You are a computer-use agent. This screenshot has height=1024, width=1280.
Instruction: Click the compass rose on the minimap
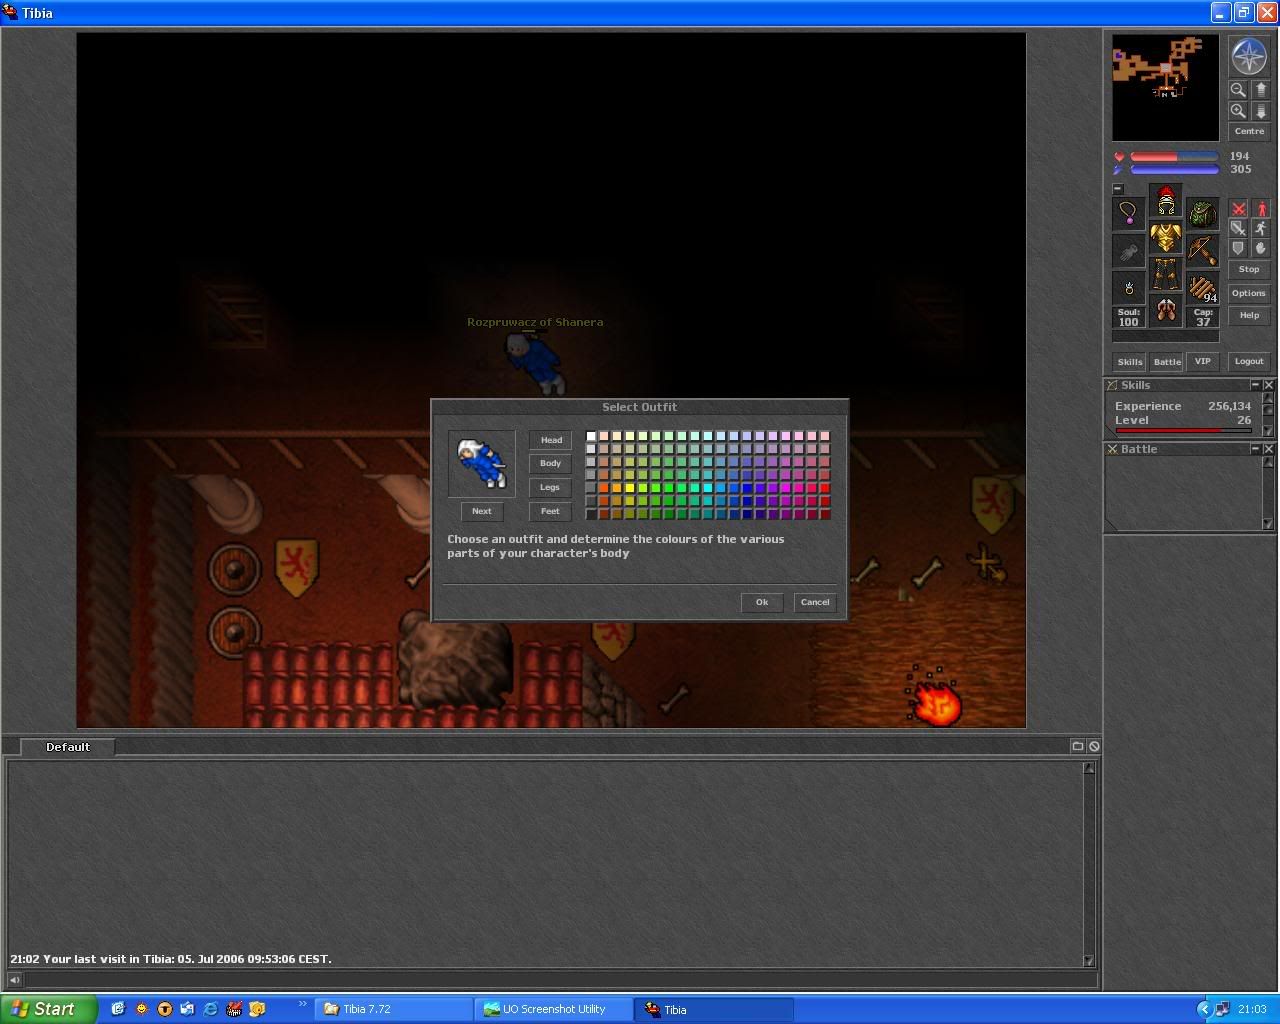[x=1249, y=57]
